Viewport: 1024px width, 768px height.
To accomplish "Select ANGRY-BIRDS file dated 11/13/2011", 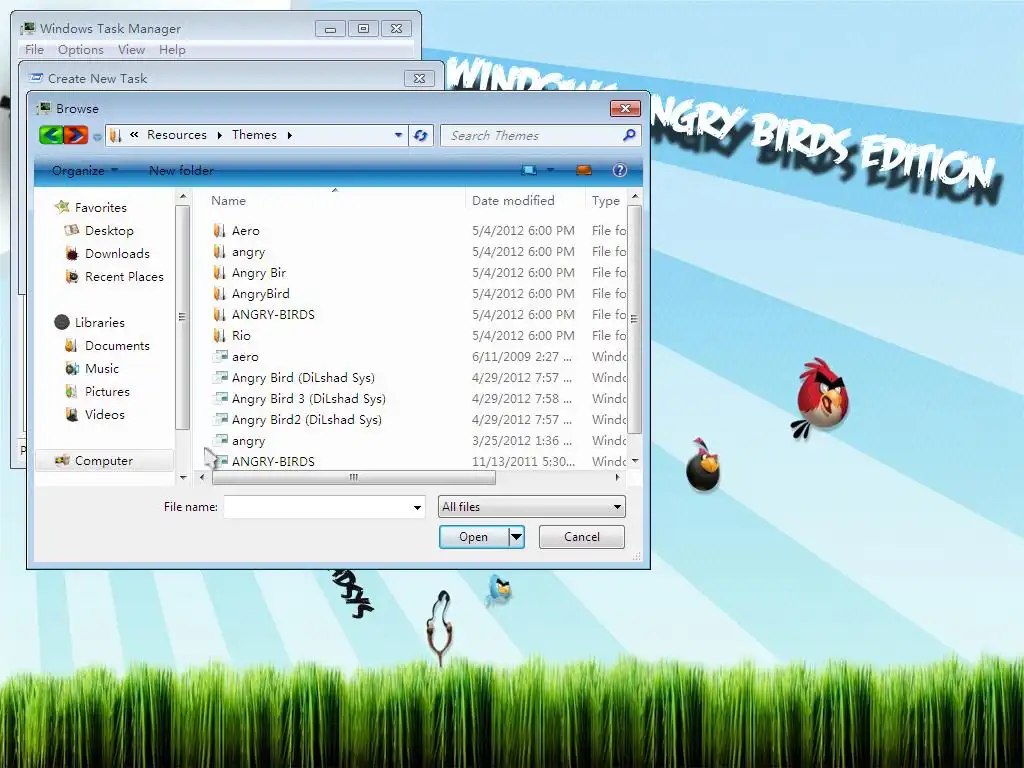I will tap(273, 462).
